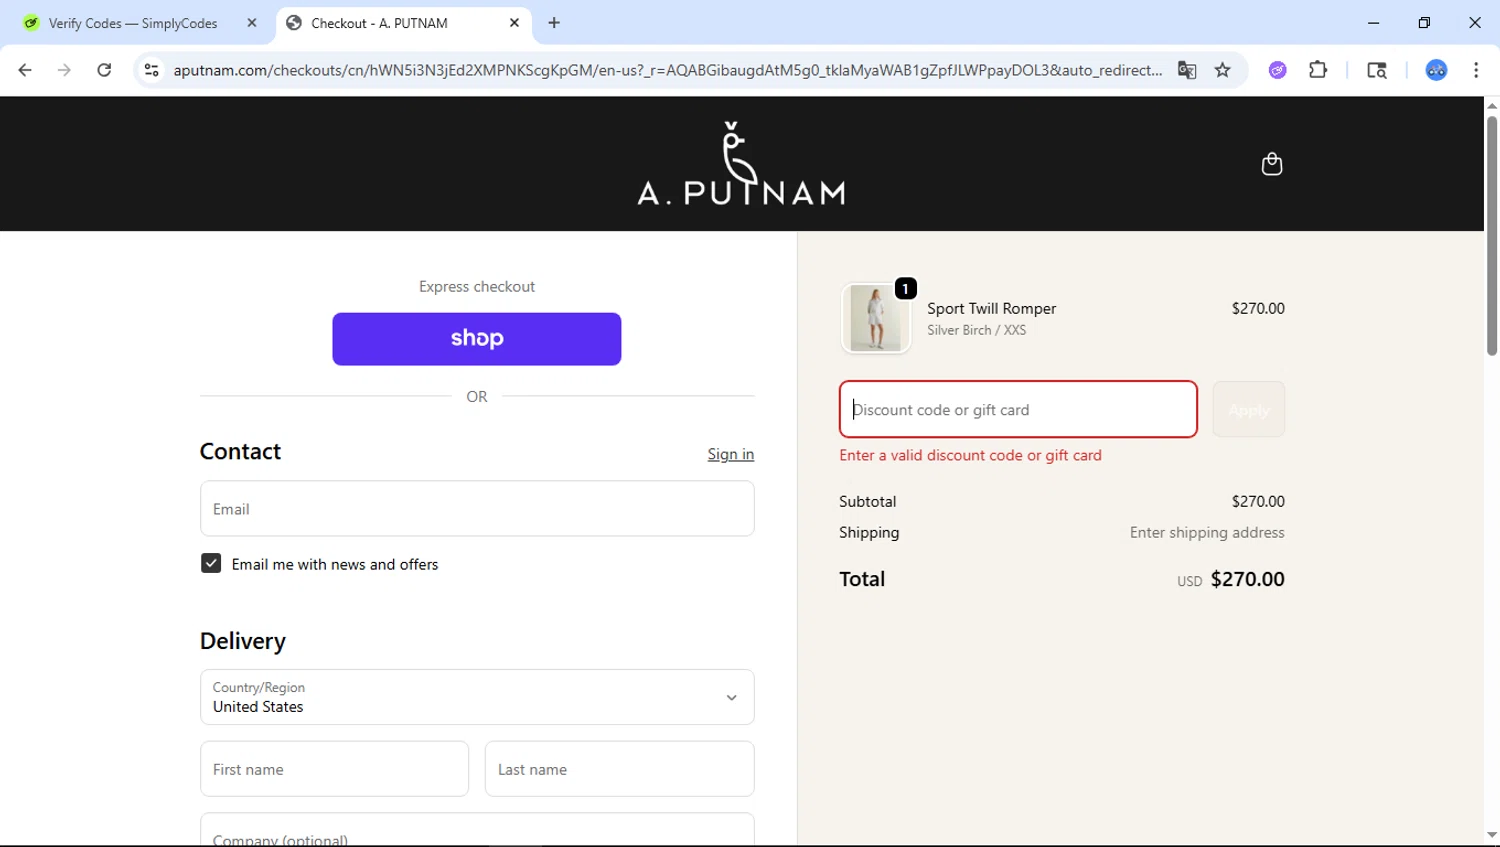Viewport: 1500px width, 847px height.
Task: Expand the Country/Region dropdown
Action: (477, 697)
